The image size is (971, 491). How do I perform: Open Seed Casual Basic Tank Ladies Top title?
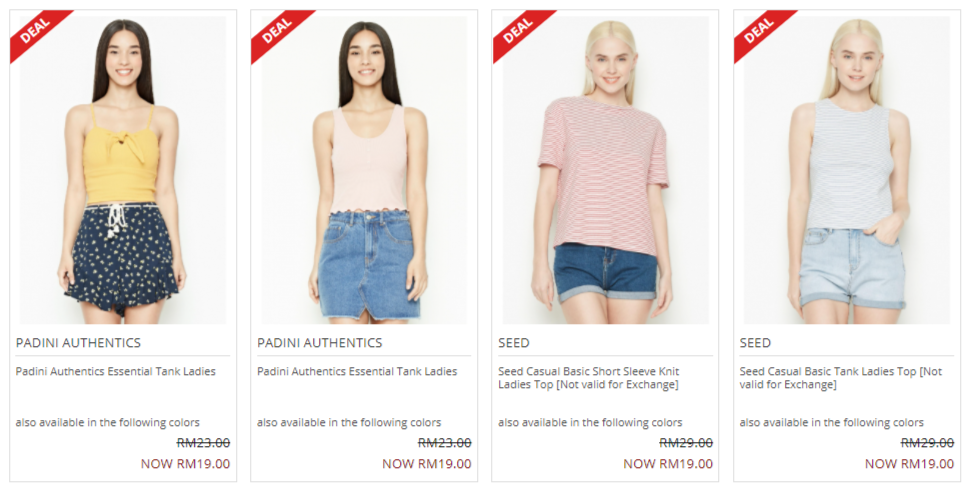tap(841, 378)
